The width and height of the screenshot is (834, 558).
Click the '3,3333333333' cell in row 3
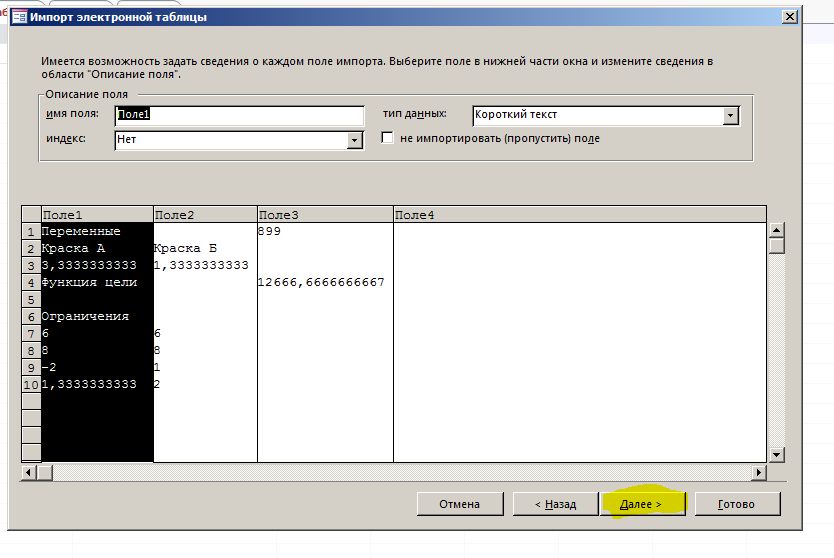(x=97, y=265)
